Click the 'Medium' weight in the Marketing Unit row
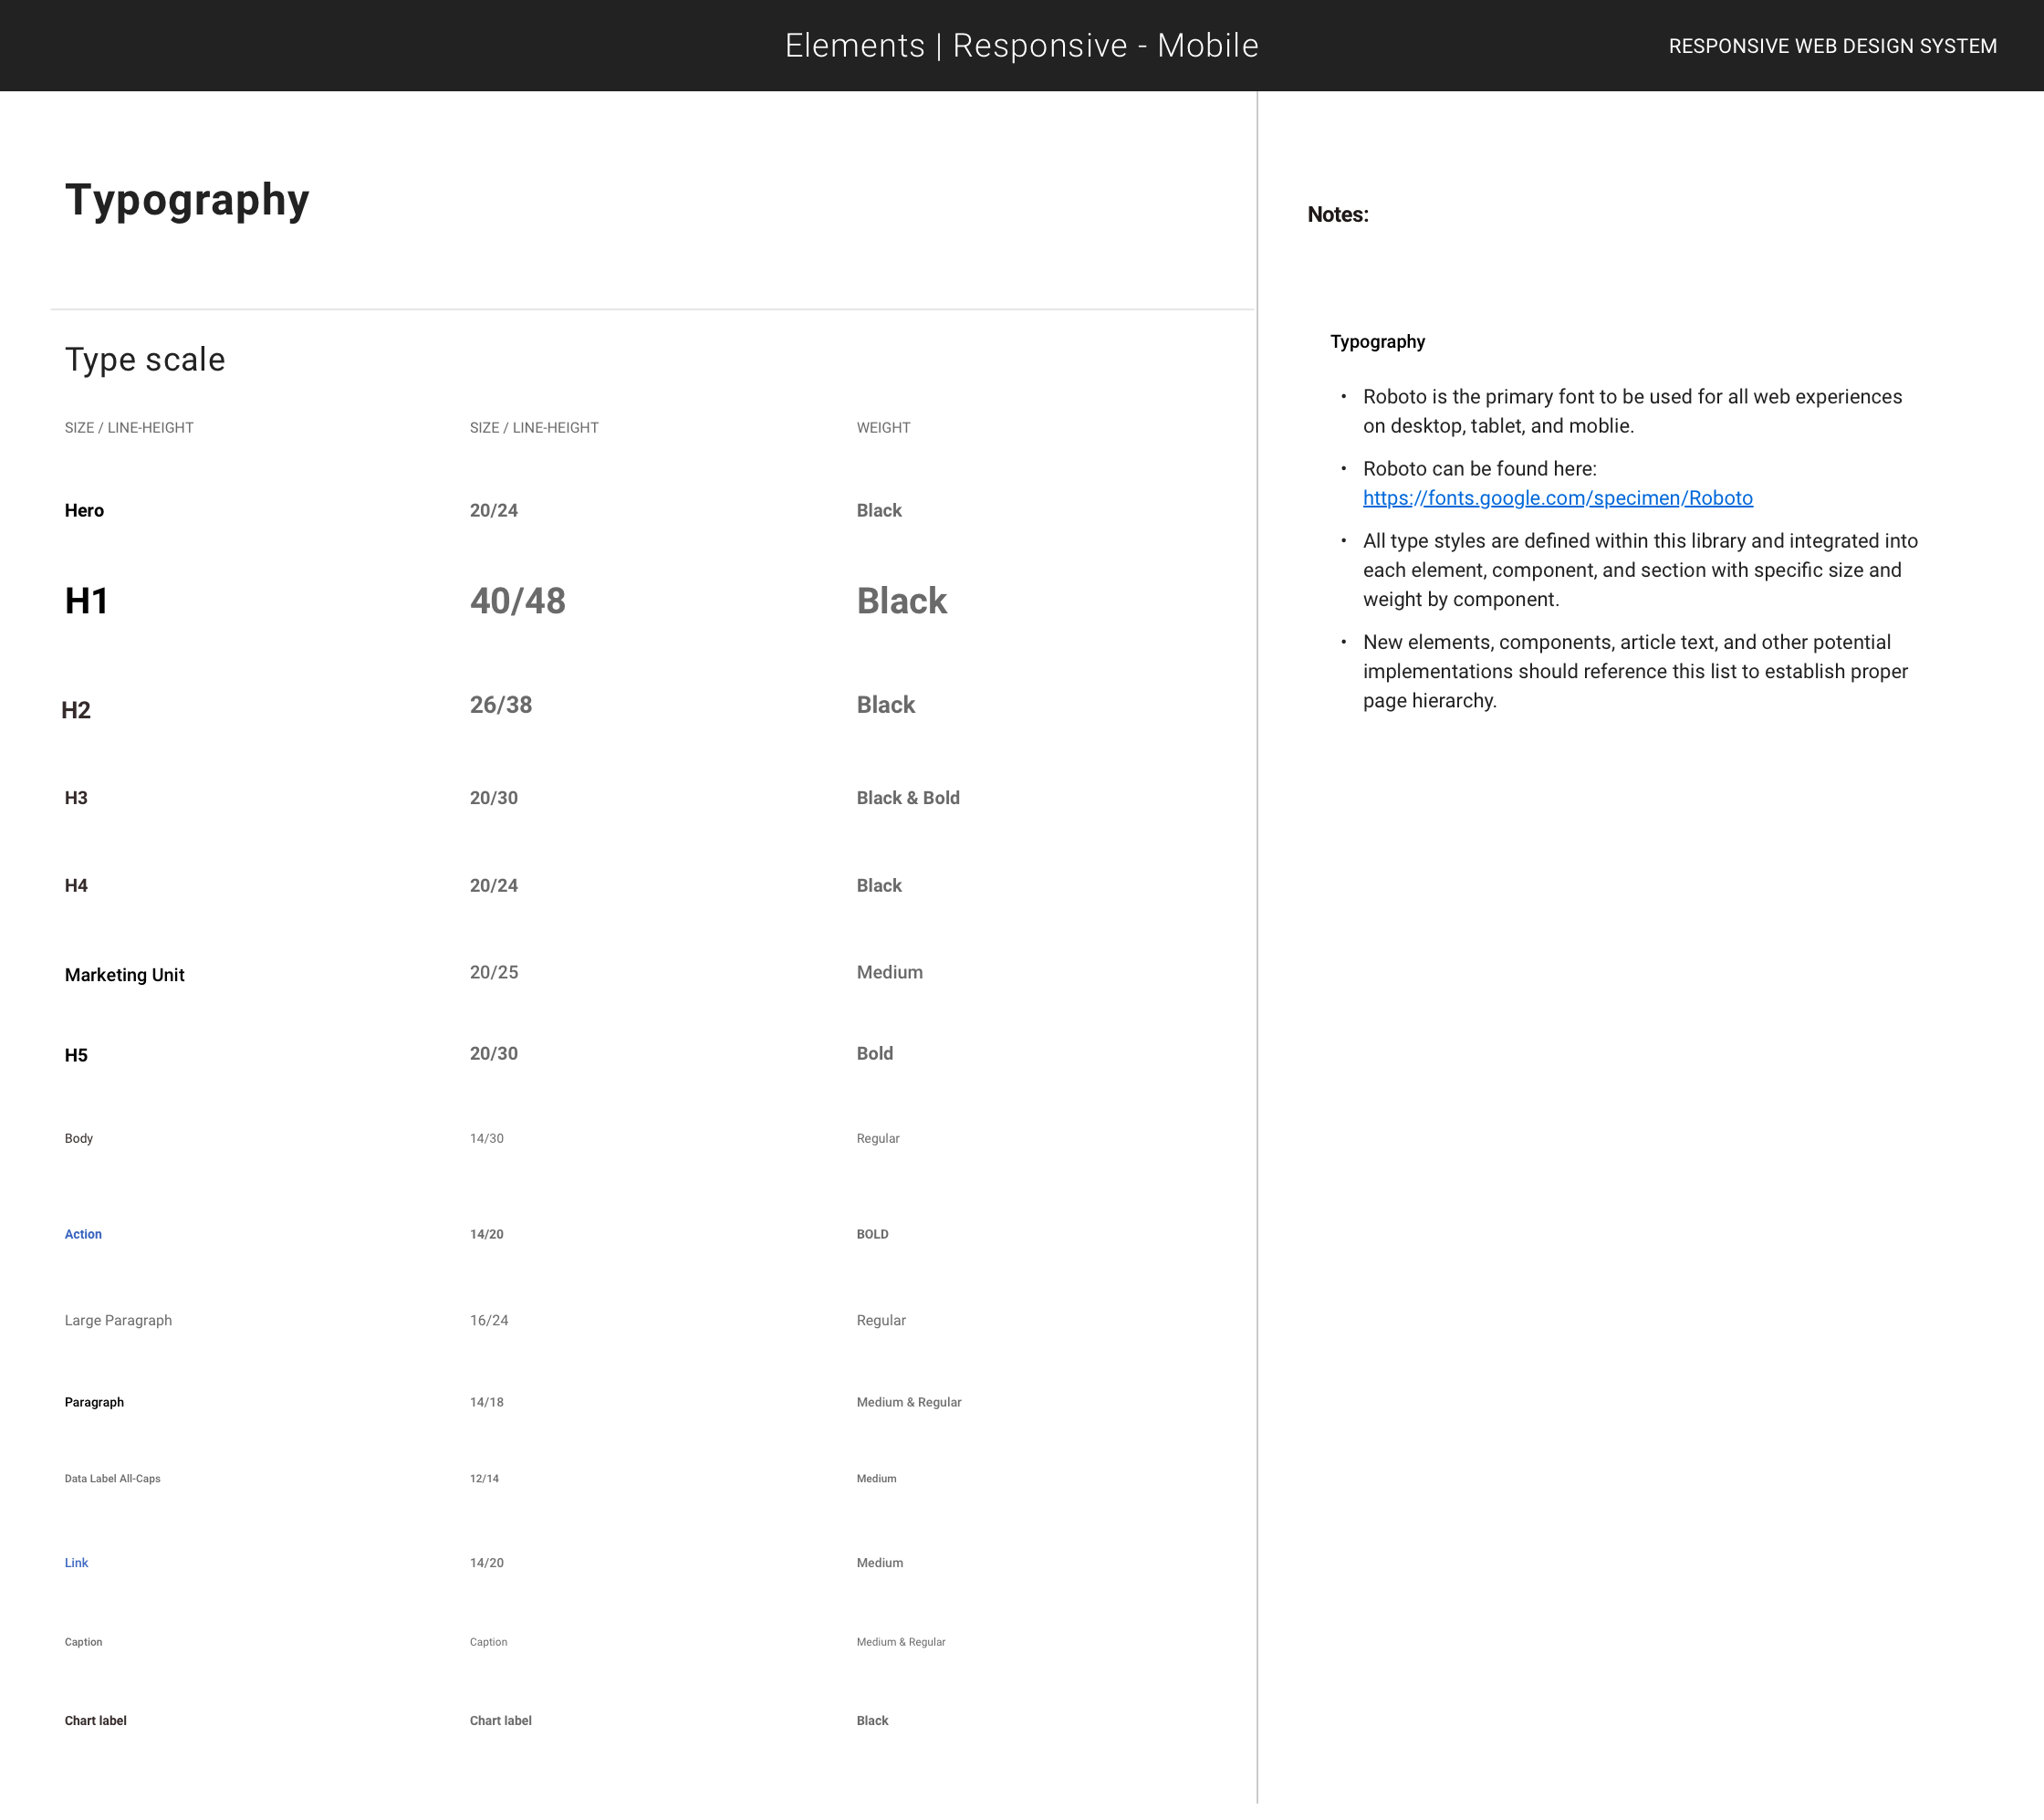Image resolution: width=2044 pixels, height=1820 pixels. tap(889, 973)
